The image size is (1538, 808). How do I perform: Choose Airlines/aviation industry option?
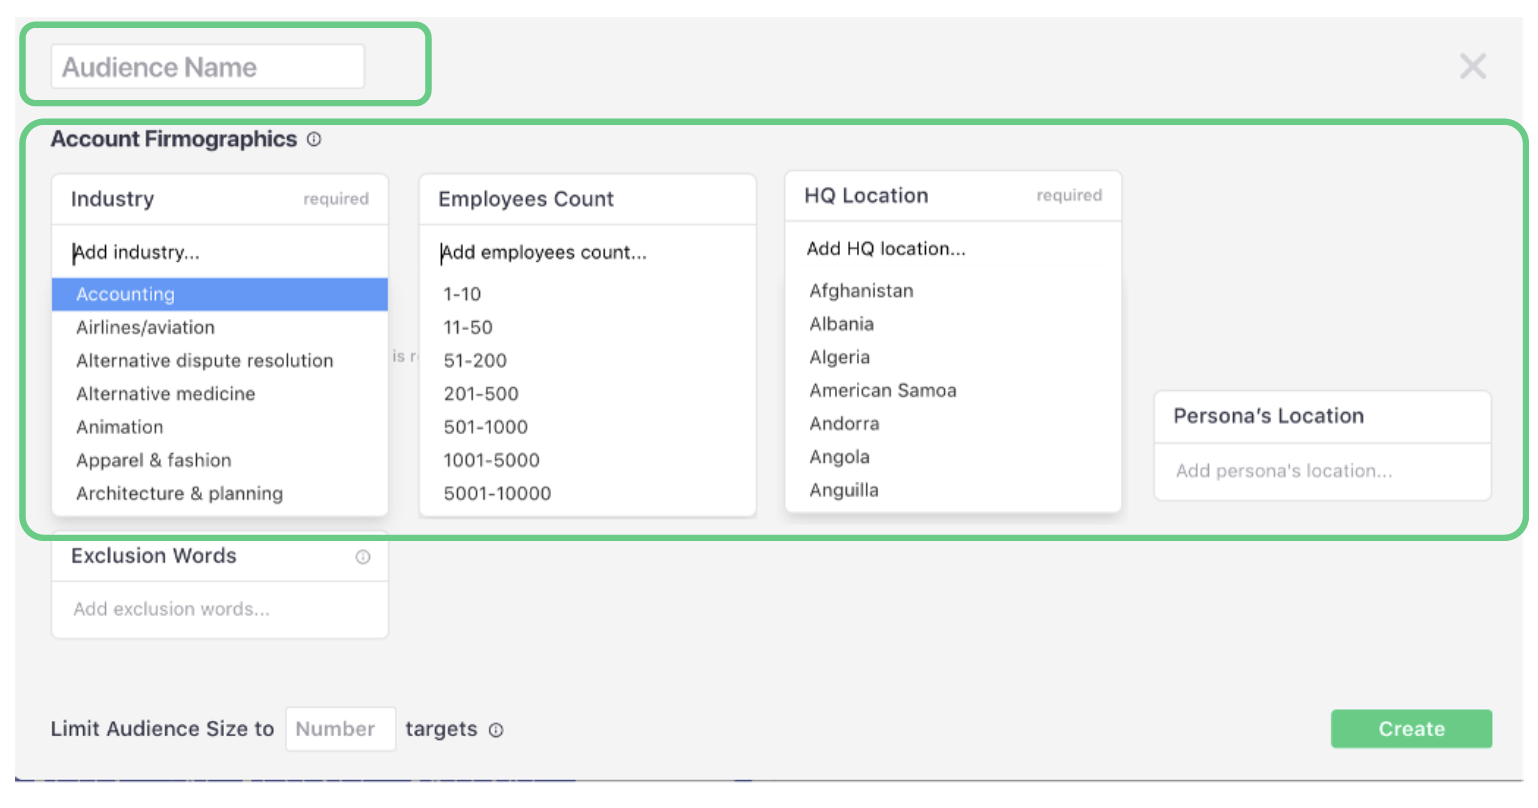click(145, 327)
